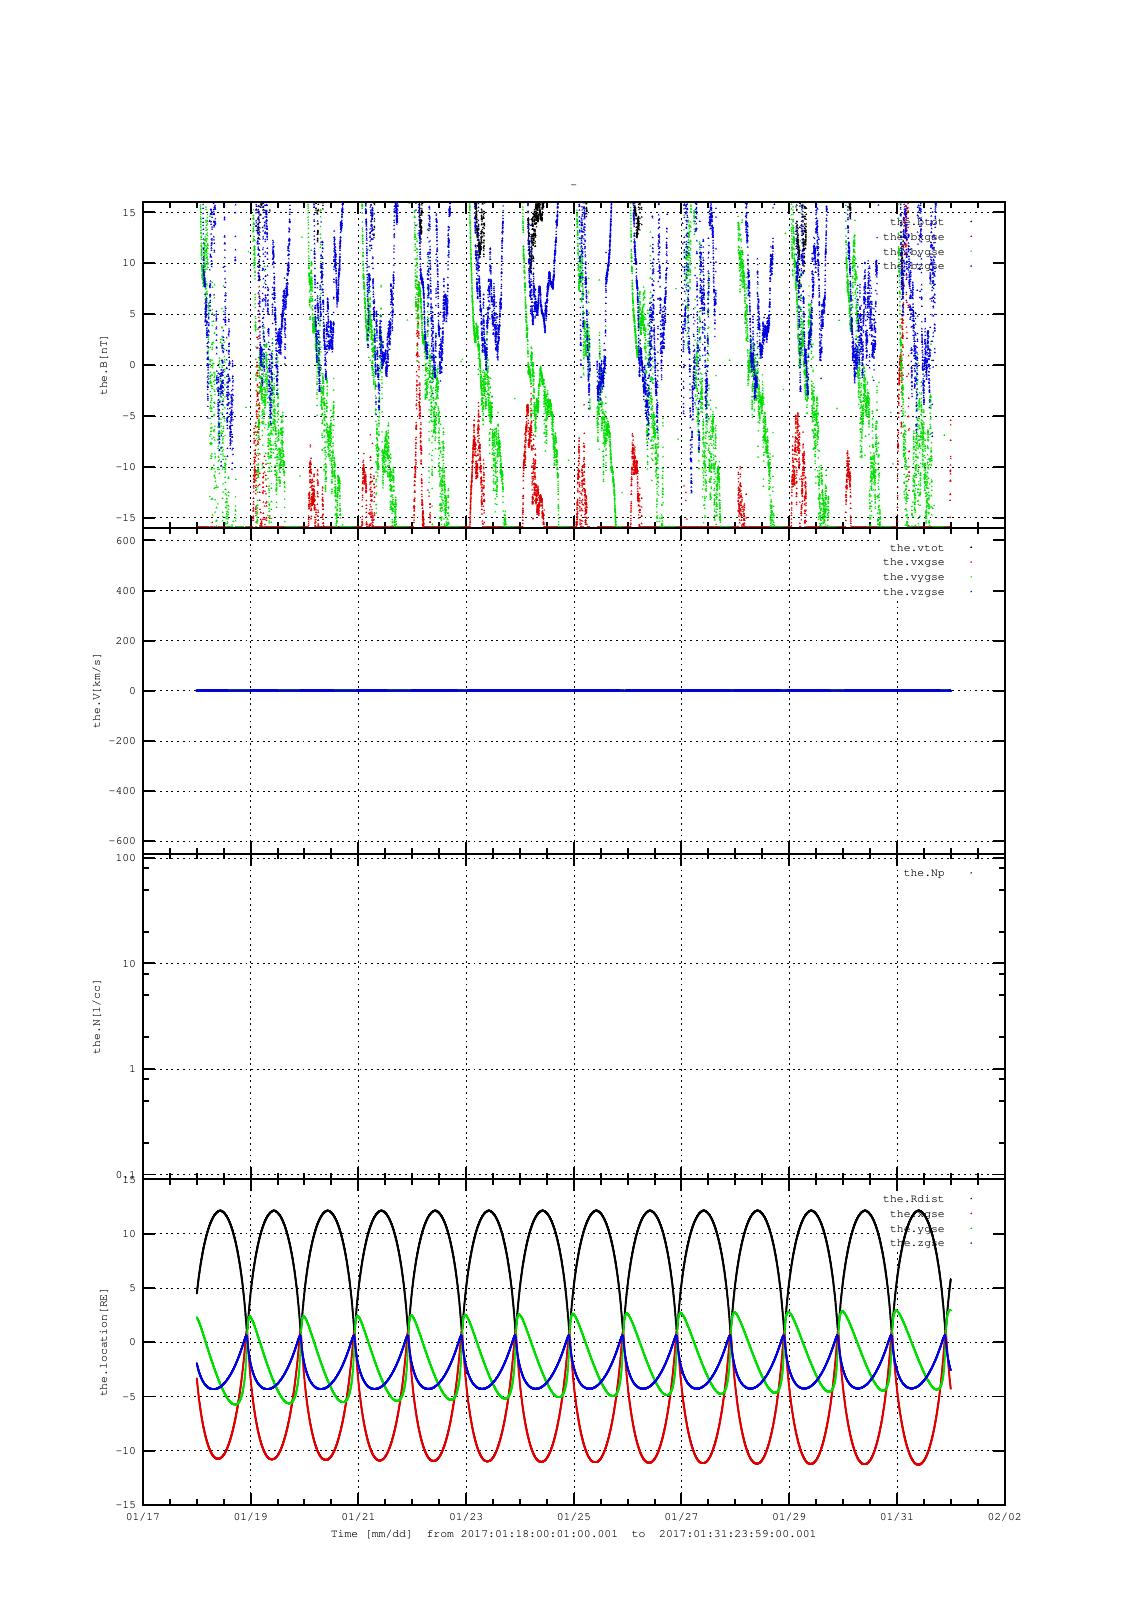Select the -200 velocity tick label

pyautogui.click(x=122, y=741)
